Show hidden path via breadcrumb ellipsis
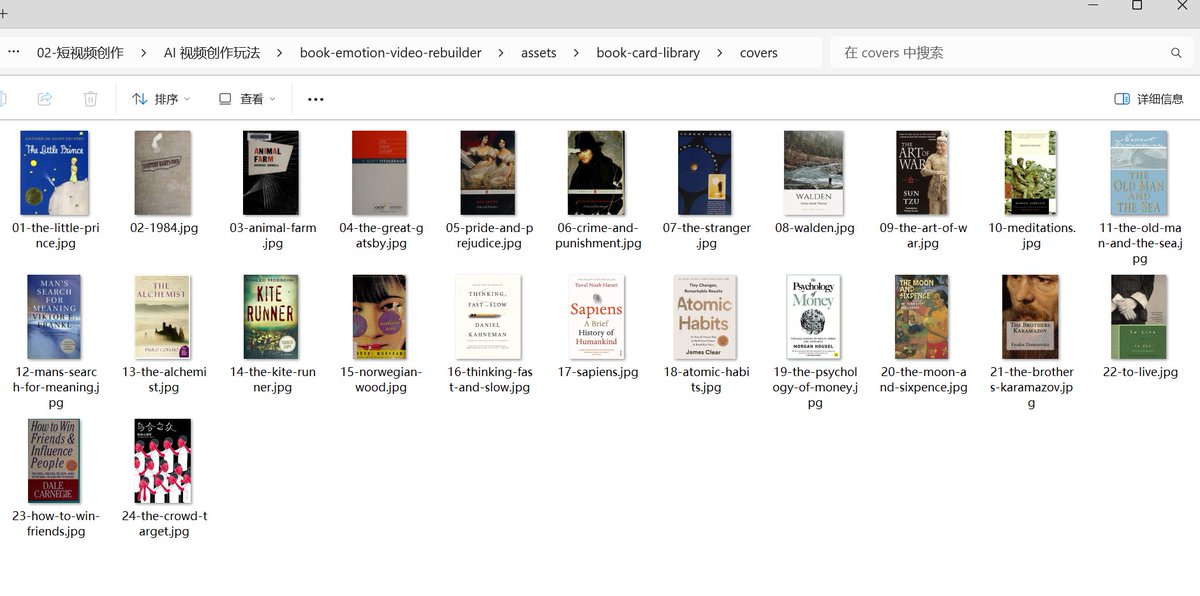1200x596 pixels. (14, 52)
